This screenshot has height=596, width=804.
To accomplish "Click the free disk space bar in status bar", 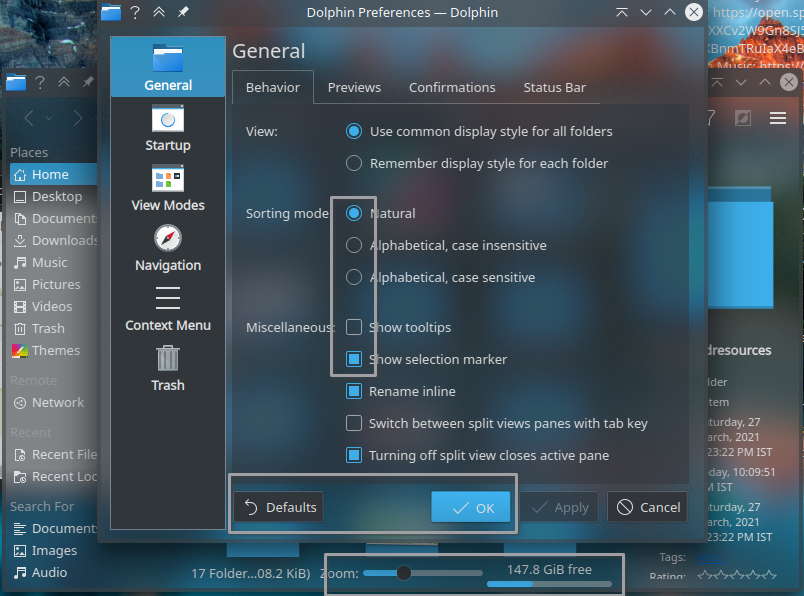I will [549, 584].
